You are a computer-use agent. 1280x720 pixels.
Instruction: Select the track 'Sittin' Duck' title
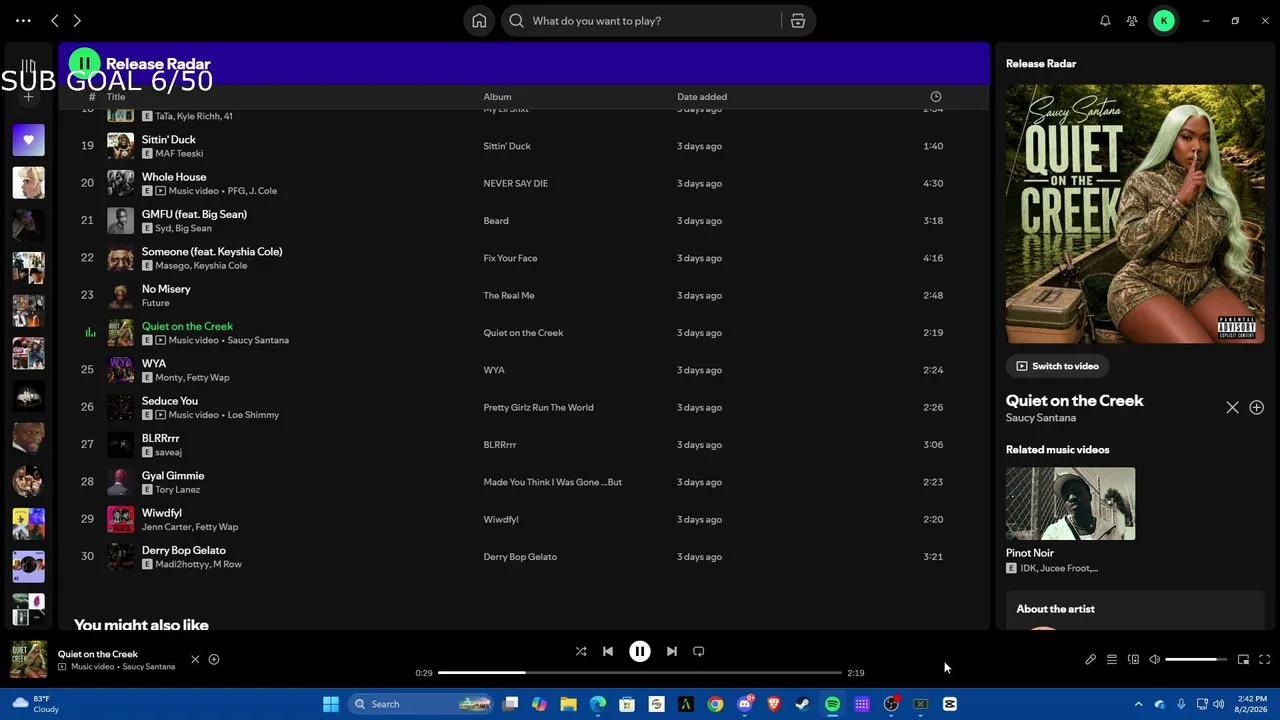(168, 139)
